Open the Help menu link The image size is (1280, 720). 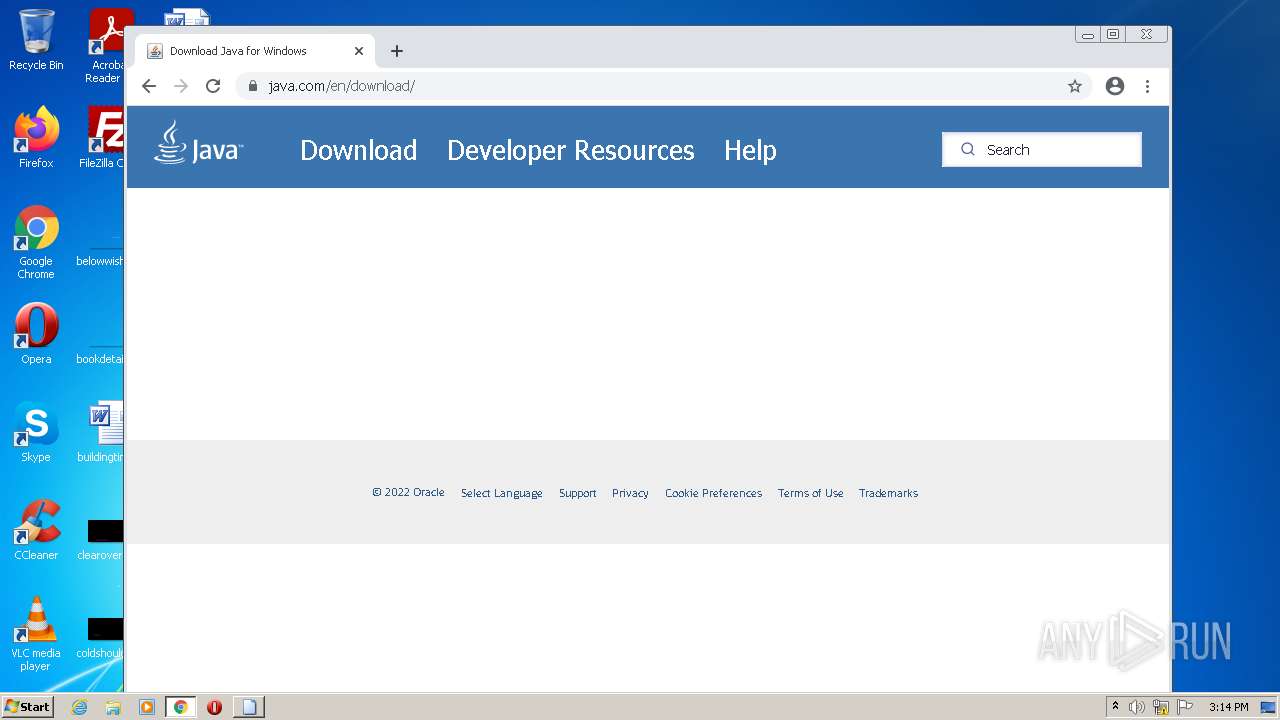750,150
